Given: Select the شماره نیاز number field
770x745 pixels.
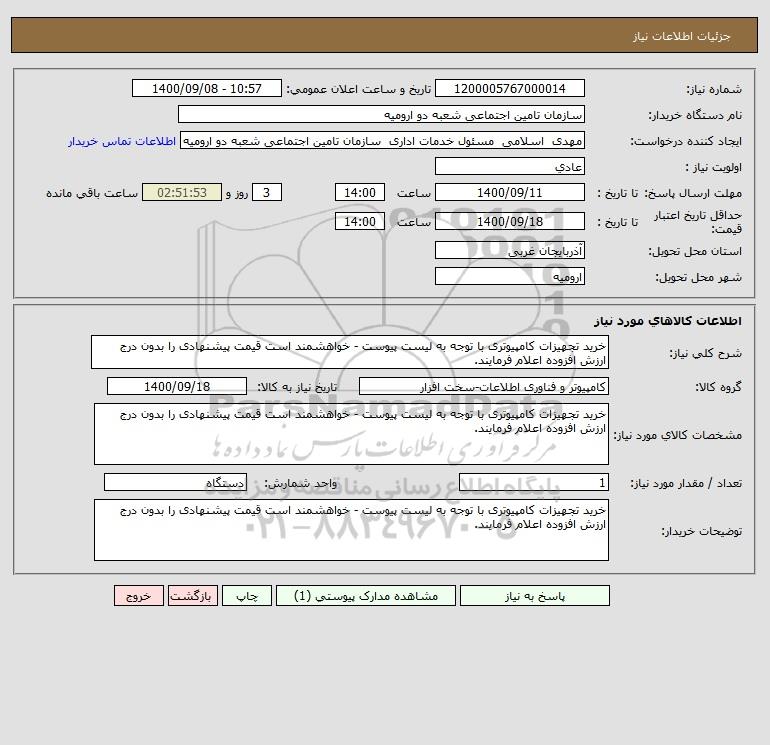Looking at the screenshot, I should 510,88.
